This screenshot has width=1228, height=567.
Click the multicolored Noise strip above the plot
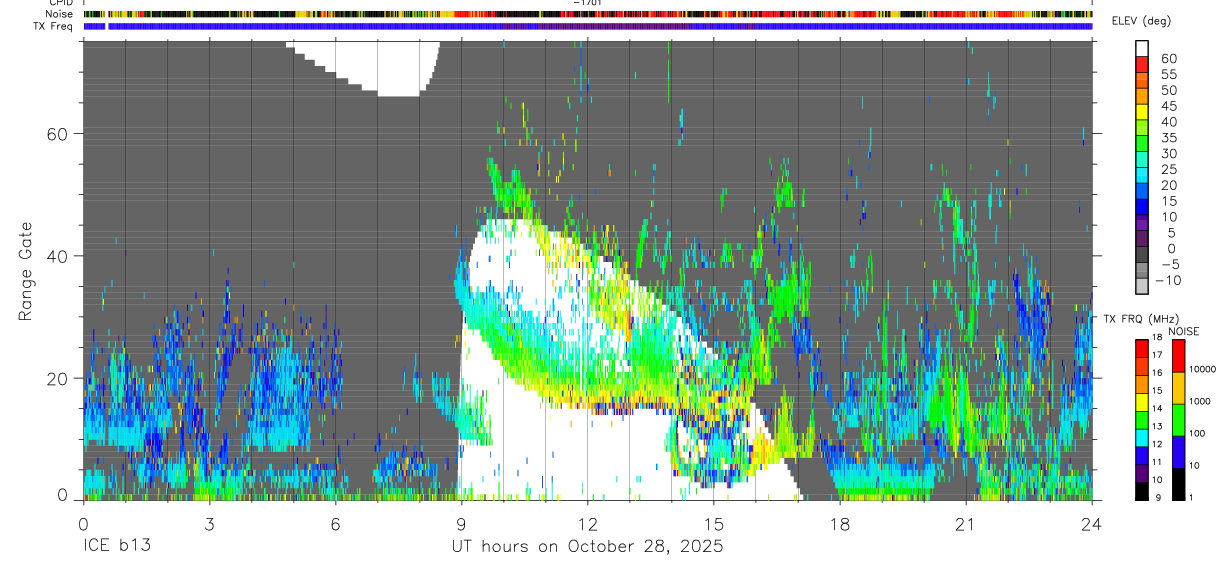[587, 14]
